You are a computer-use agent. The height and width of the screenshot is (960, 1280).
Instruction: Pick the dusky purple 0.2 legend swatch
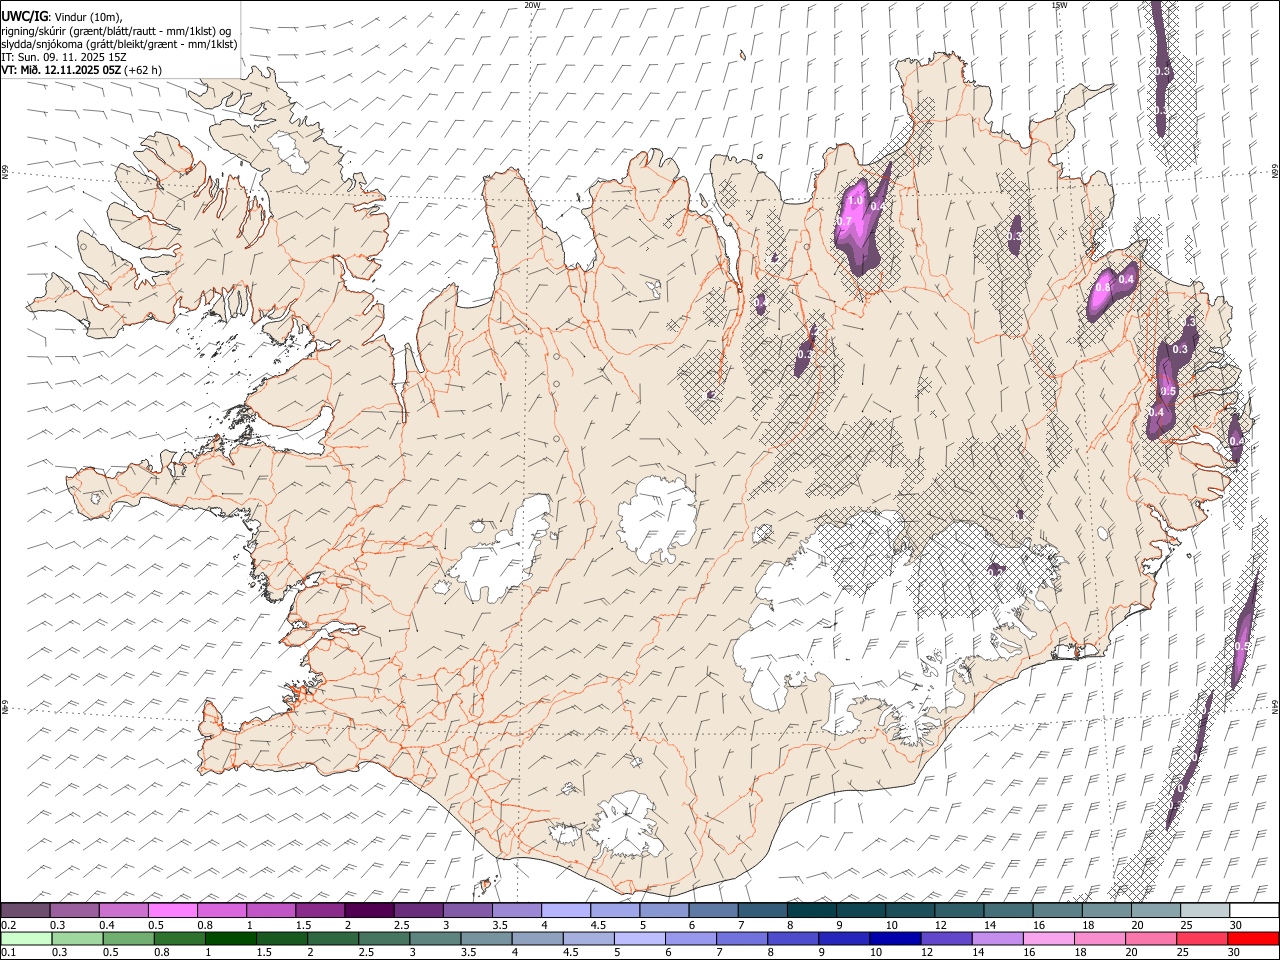pos(25,910)
